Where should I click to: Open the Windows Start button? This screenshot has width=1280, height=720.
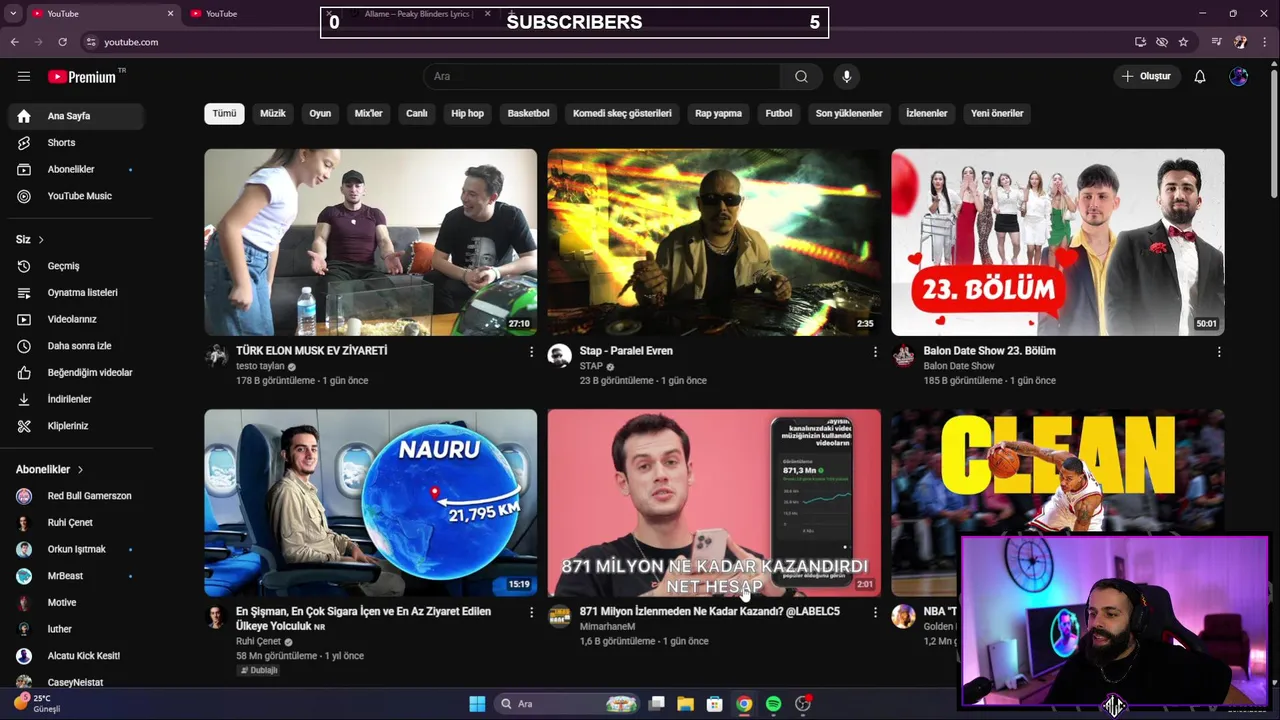click(477, 704)
